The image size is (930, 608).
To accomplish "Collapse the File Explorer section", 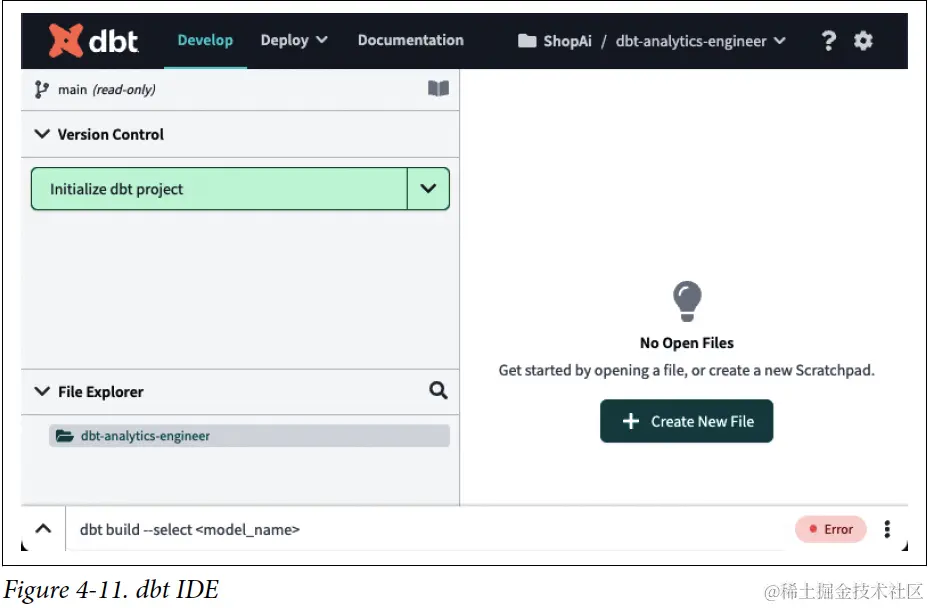I will pos(42,391).
